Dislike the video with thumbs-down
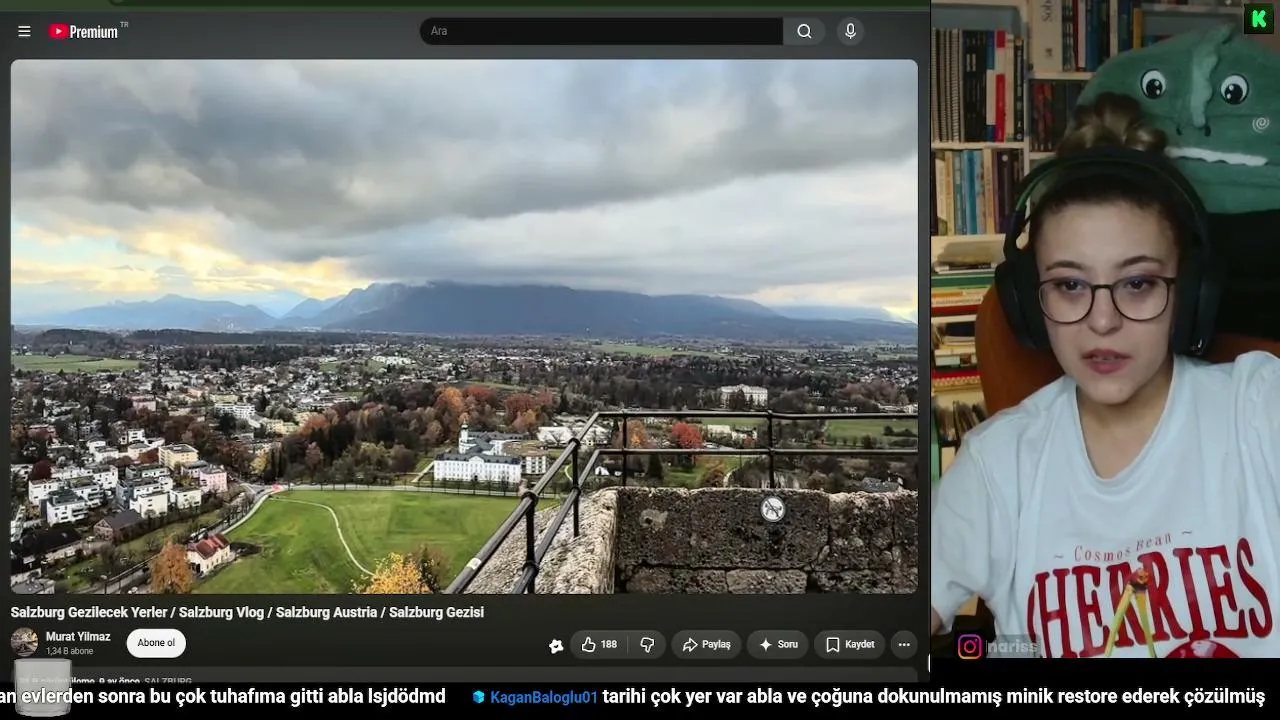The height and width of the screenshot is (720, 1280). pyautogui.click(x=647, y=645)
